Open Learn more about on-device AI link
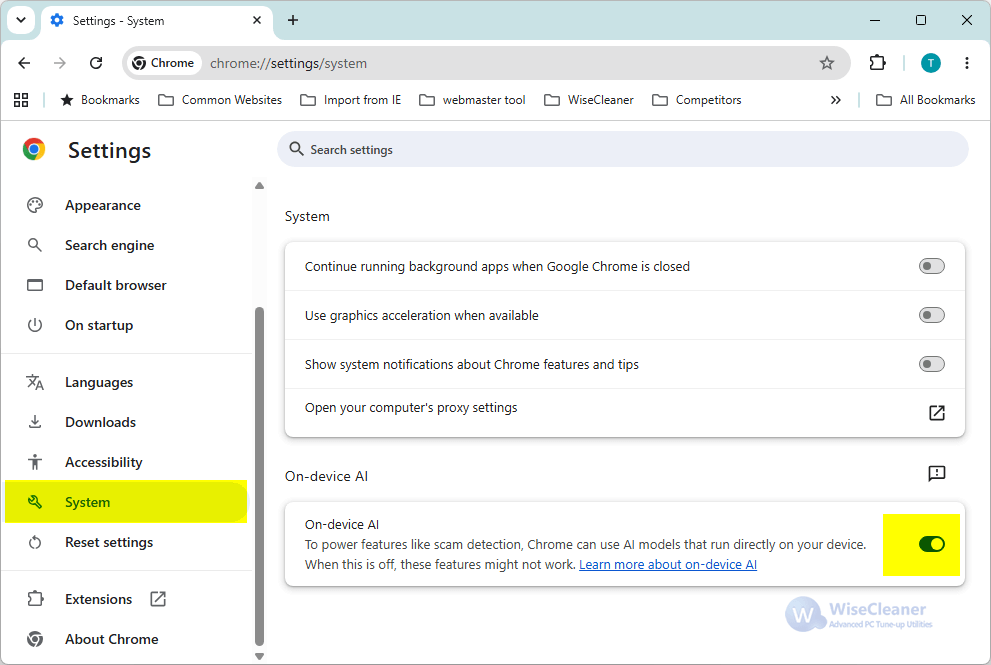Image resolution: width=991 pixels, height=665 pixels. click(668, 564)
